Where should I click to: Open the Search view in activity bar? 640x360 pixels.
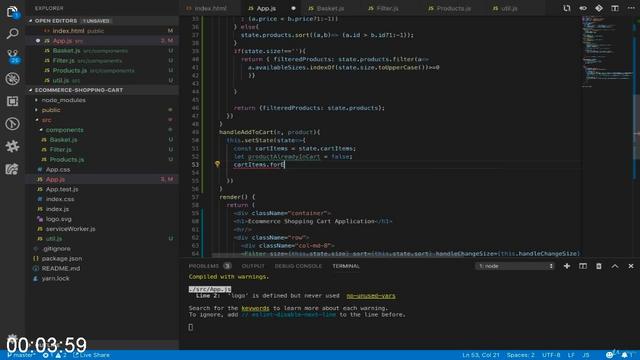(12, 33)
